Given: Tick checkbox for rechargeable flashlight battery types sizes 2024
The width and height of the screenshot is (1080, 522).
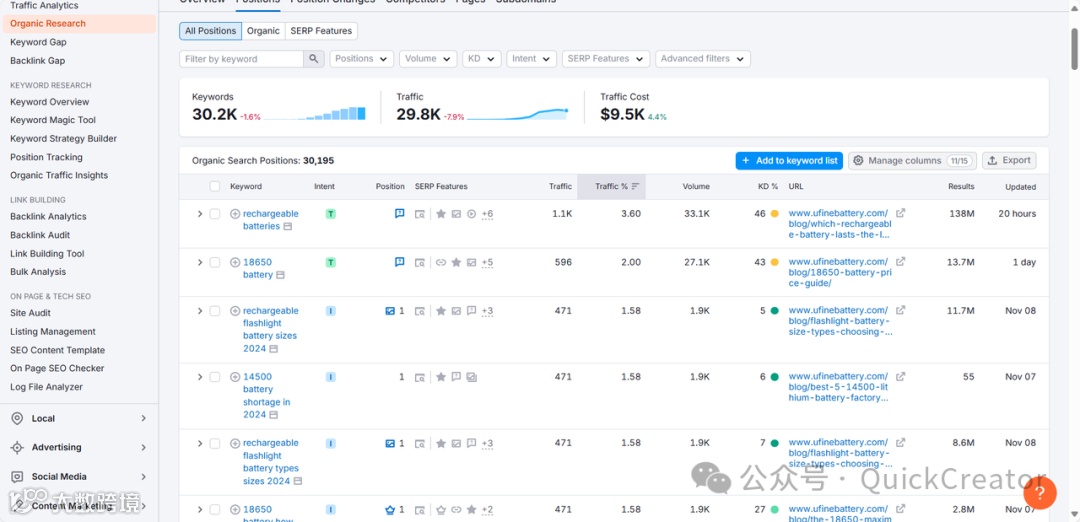Looking at the screenshot, I should click(215, 443).
